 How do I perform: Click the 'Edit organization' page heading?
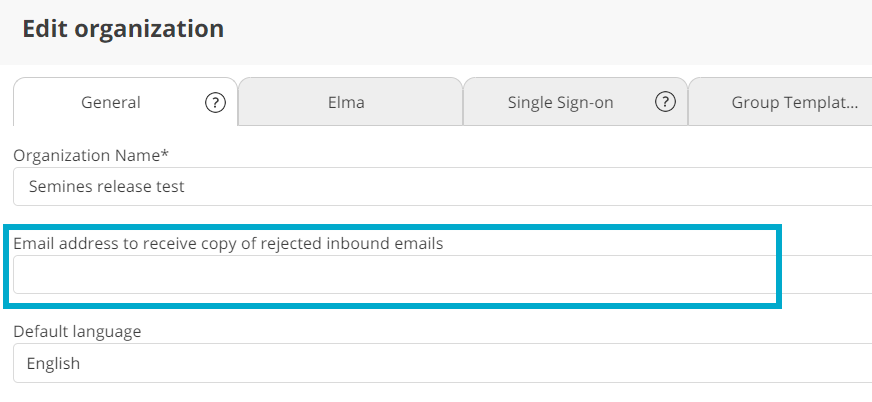coord(123,28)
